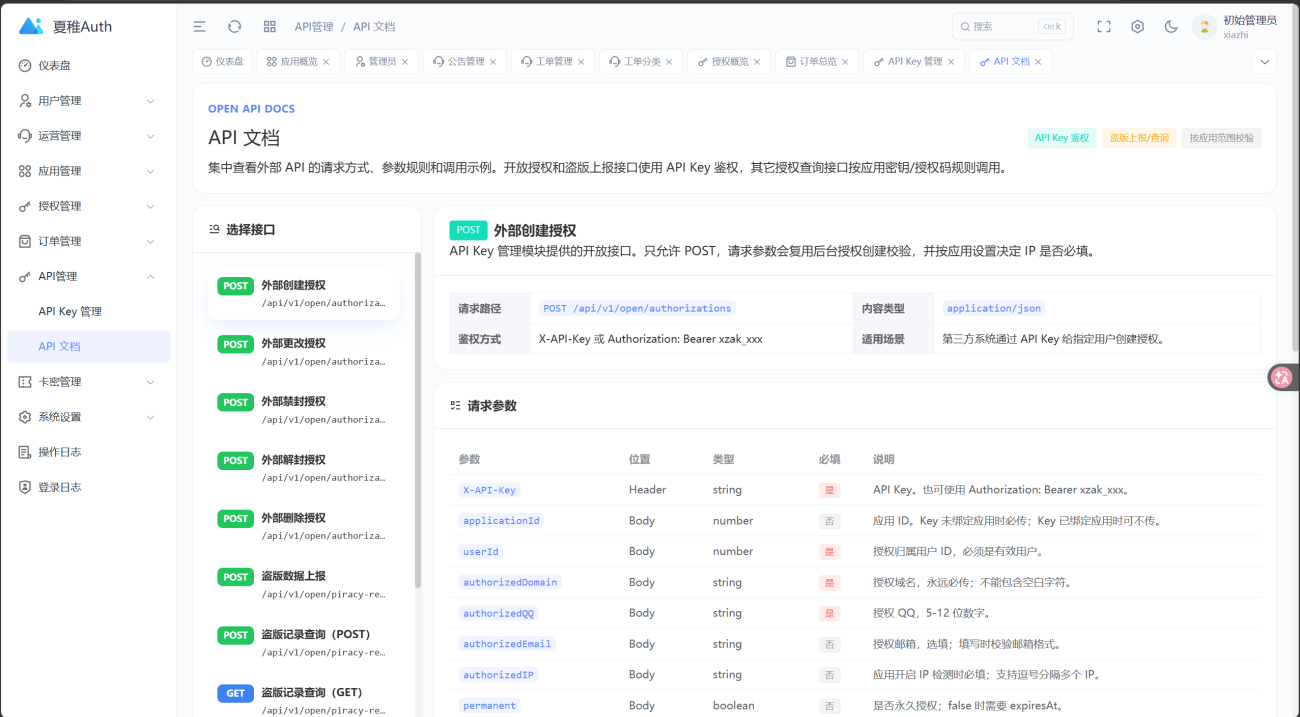Close the API Key 管理 tab

tap(951, 62)
